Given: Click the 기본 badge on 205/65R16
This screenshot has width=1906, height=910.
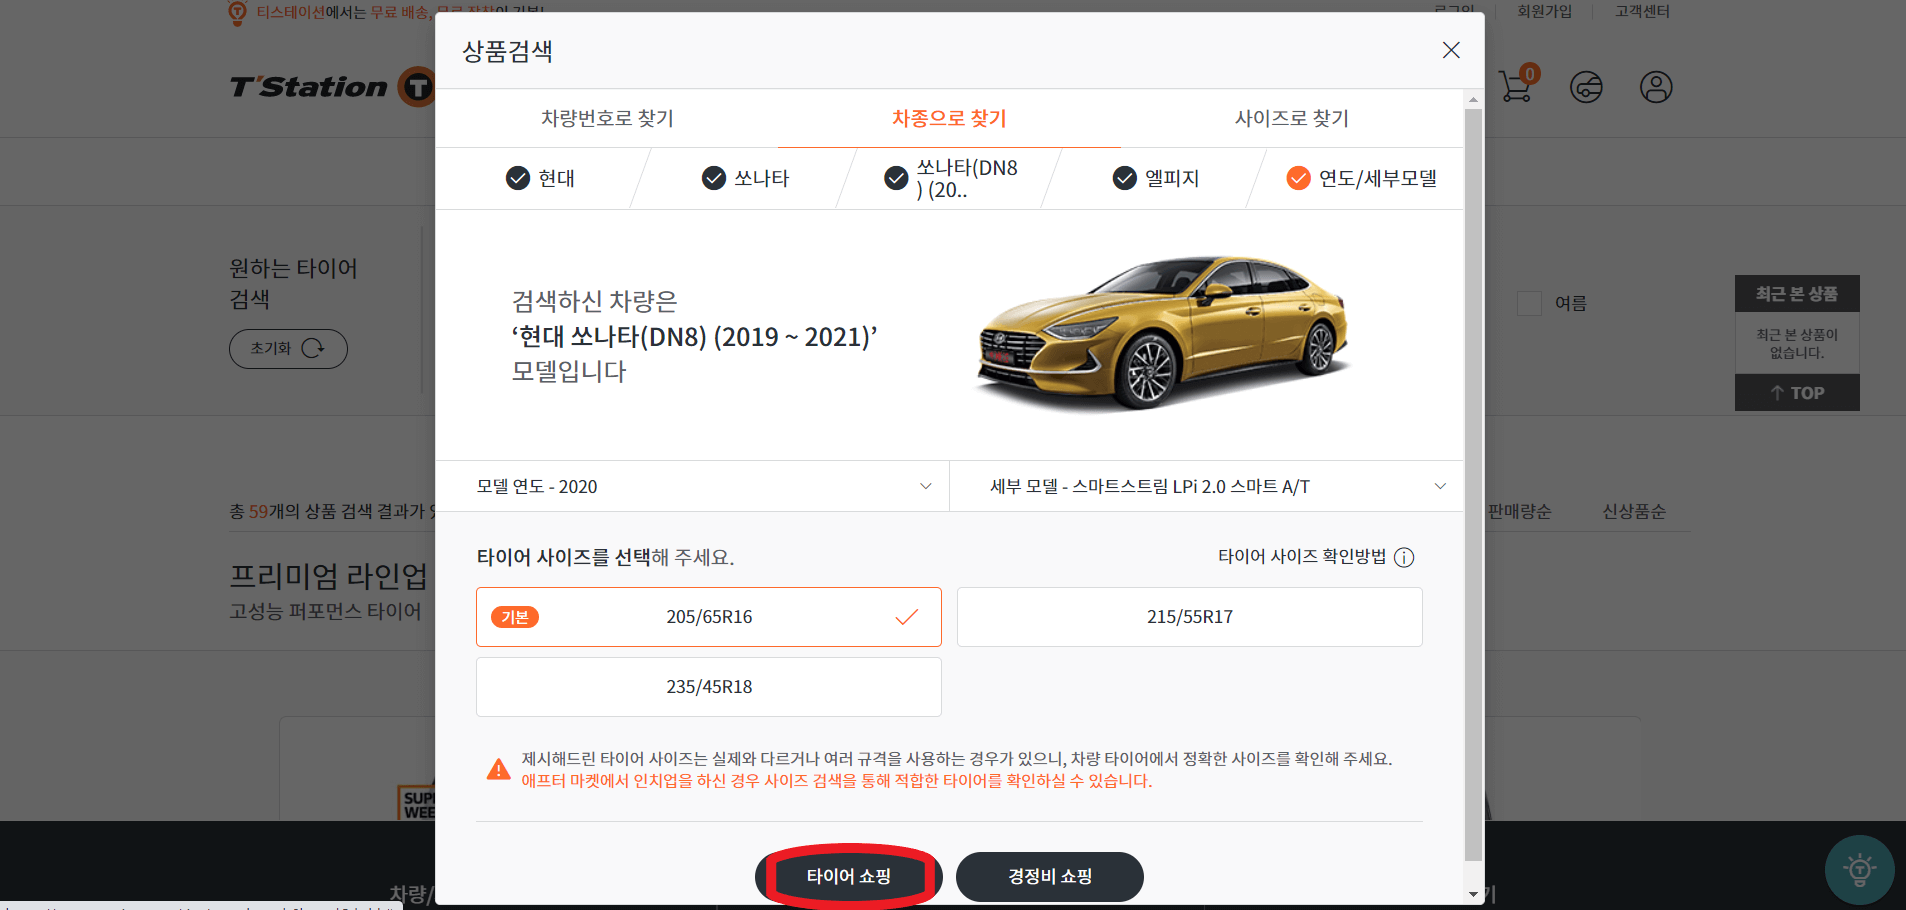Looking at the screenshot, I should tap(515, 617).
